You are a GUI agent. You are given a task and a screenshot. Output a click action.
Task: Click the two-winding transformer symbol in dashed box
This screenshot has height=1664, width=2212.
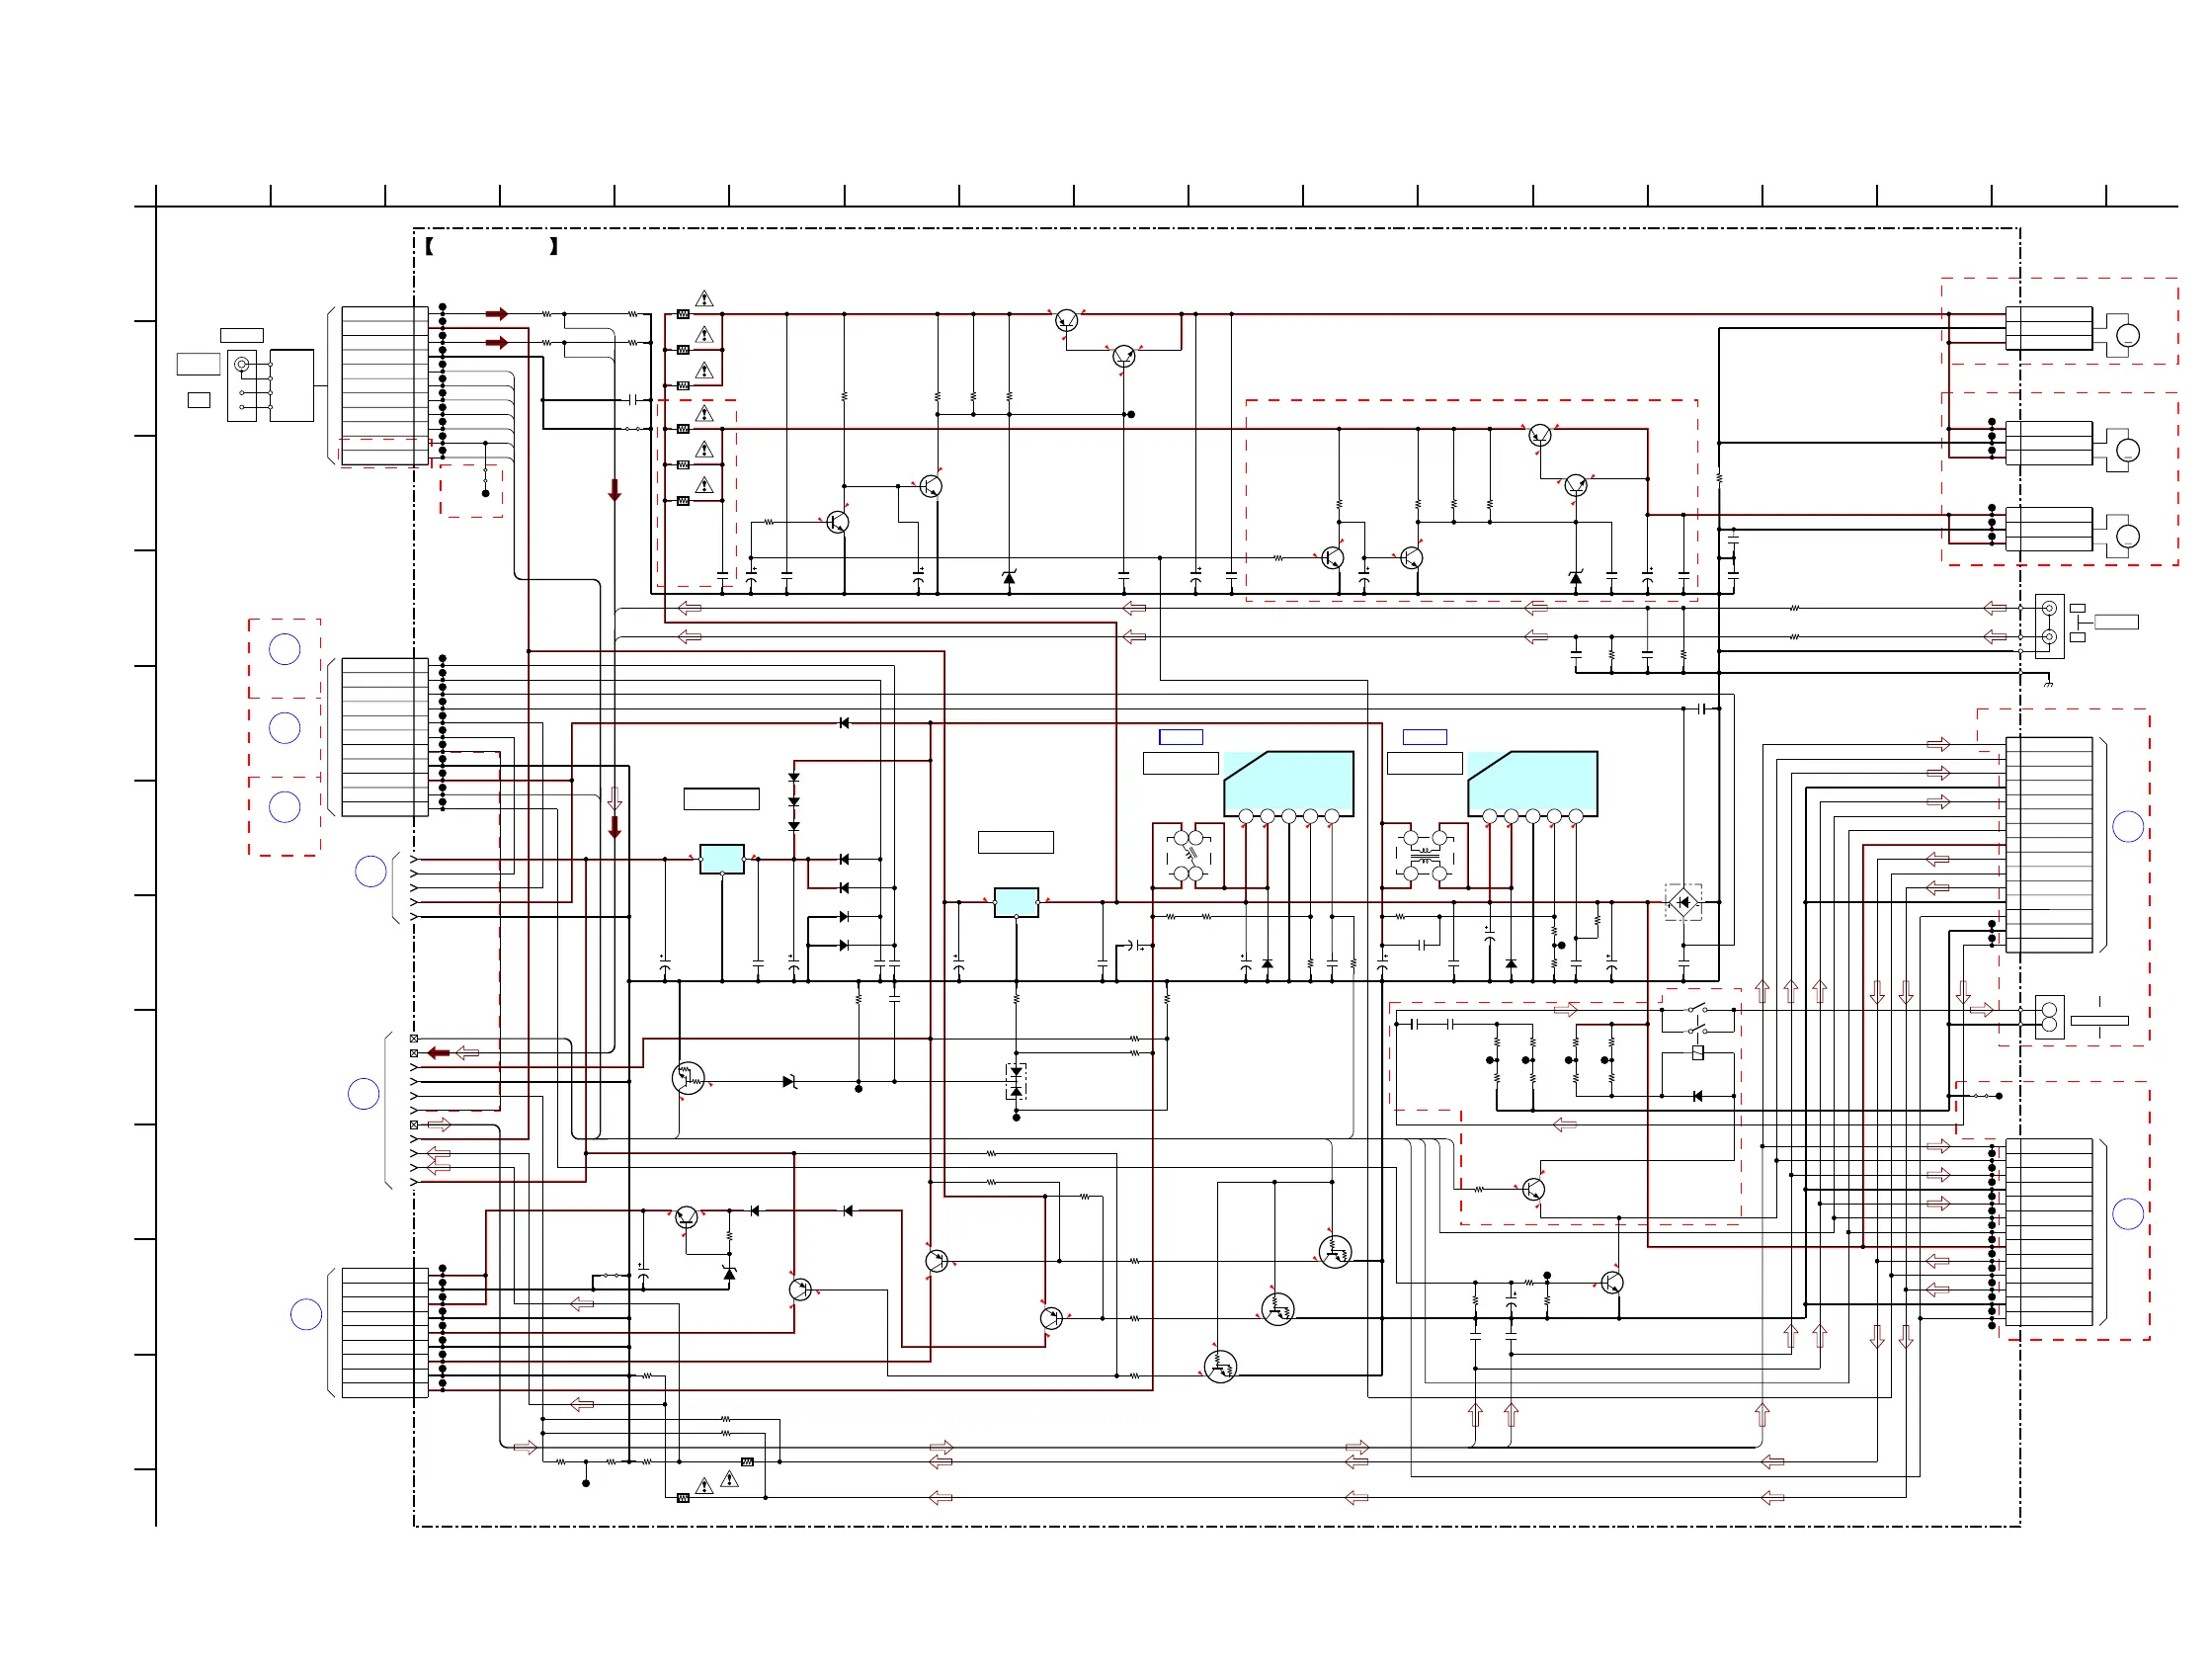pyautogui.click(x=1425, y=856)
